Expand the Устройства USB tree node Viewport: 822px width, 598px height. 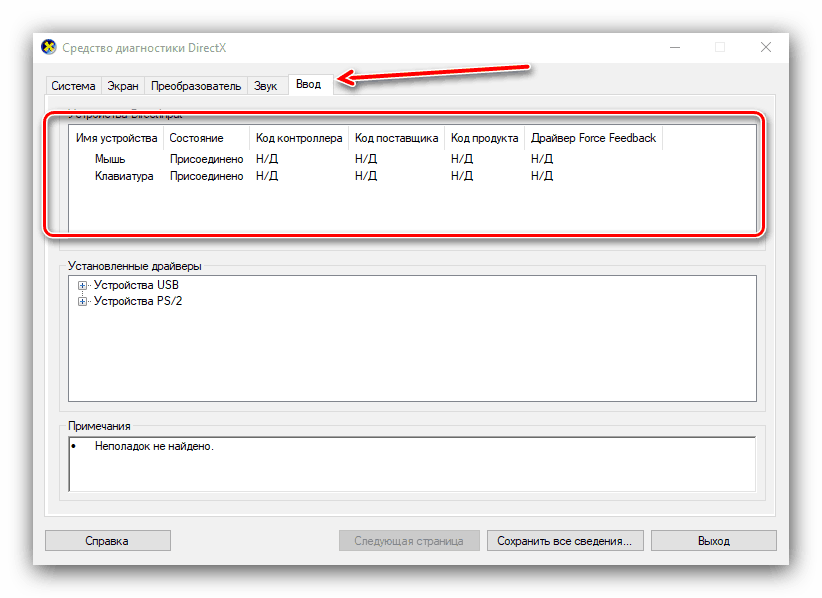coord(82,286)
